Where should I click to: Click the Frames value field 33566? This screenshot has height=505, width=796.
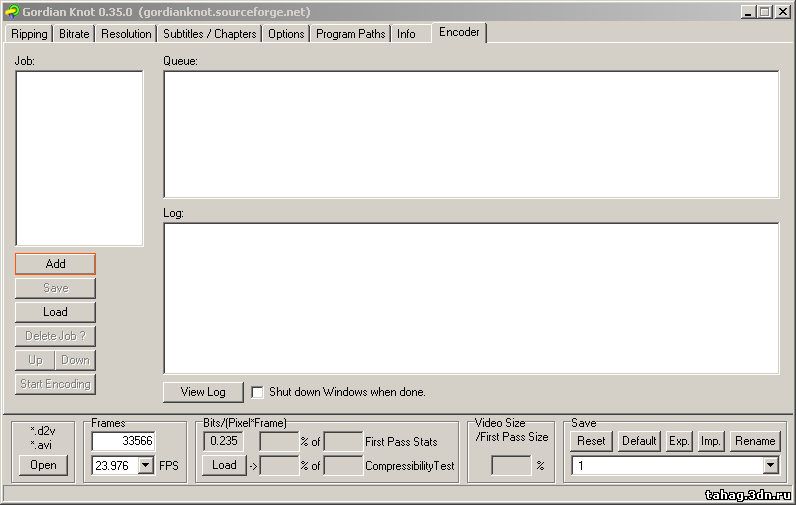124,441
